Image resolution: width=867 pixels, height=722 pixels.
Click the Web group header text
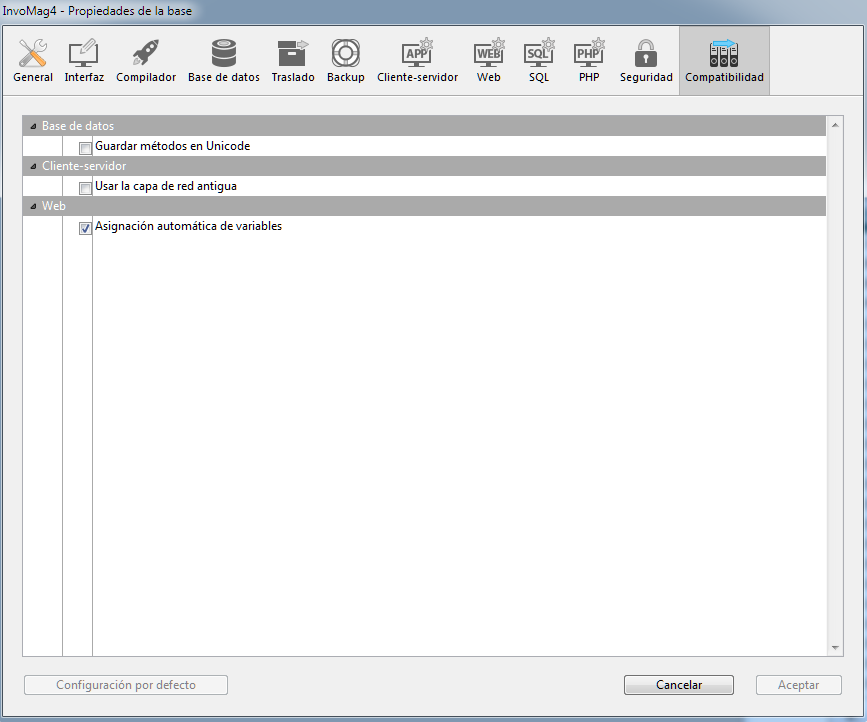tap(54, 206)
